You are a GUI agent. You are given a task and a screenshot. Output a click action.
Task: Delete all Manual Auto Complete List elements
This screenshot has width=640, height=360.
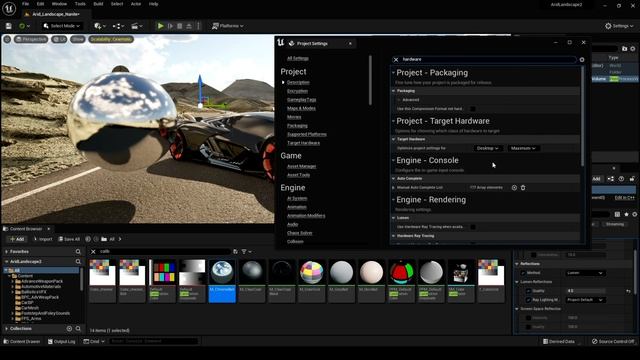click(523, 188)
